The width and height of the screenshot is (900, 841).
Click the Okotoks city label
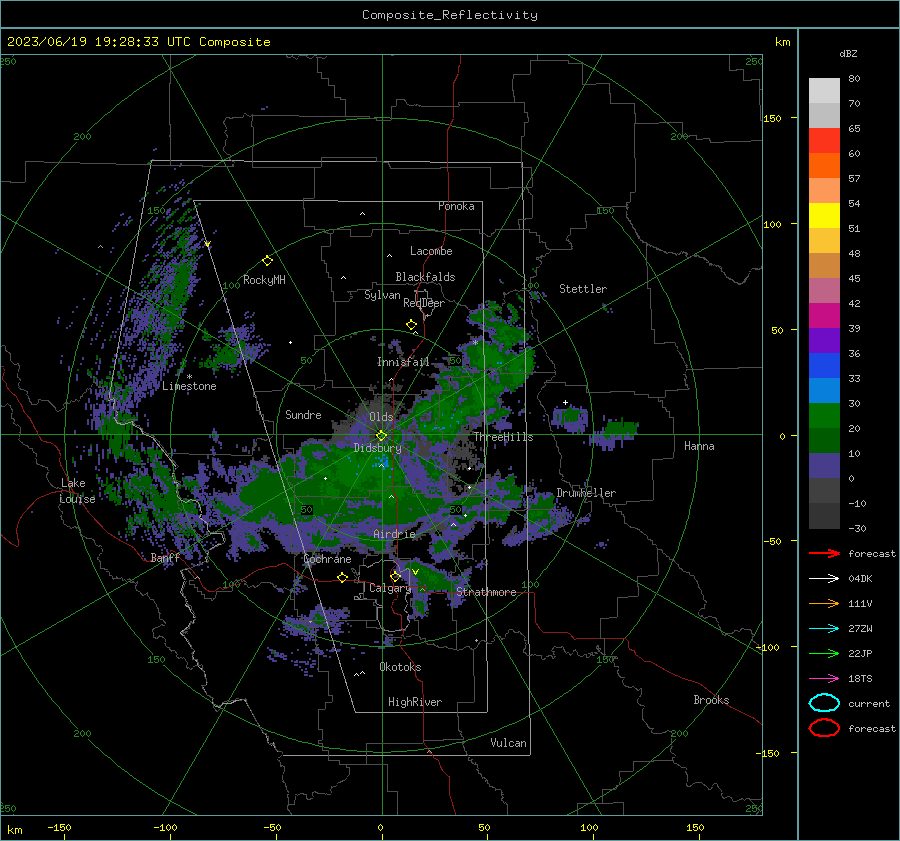point(400,667)
